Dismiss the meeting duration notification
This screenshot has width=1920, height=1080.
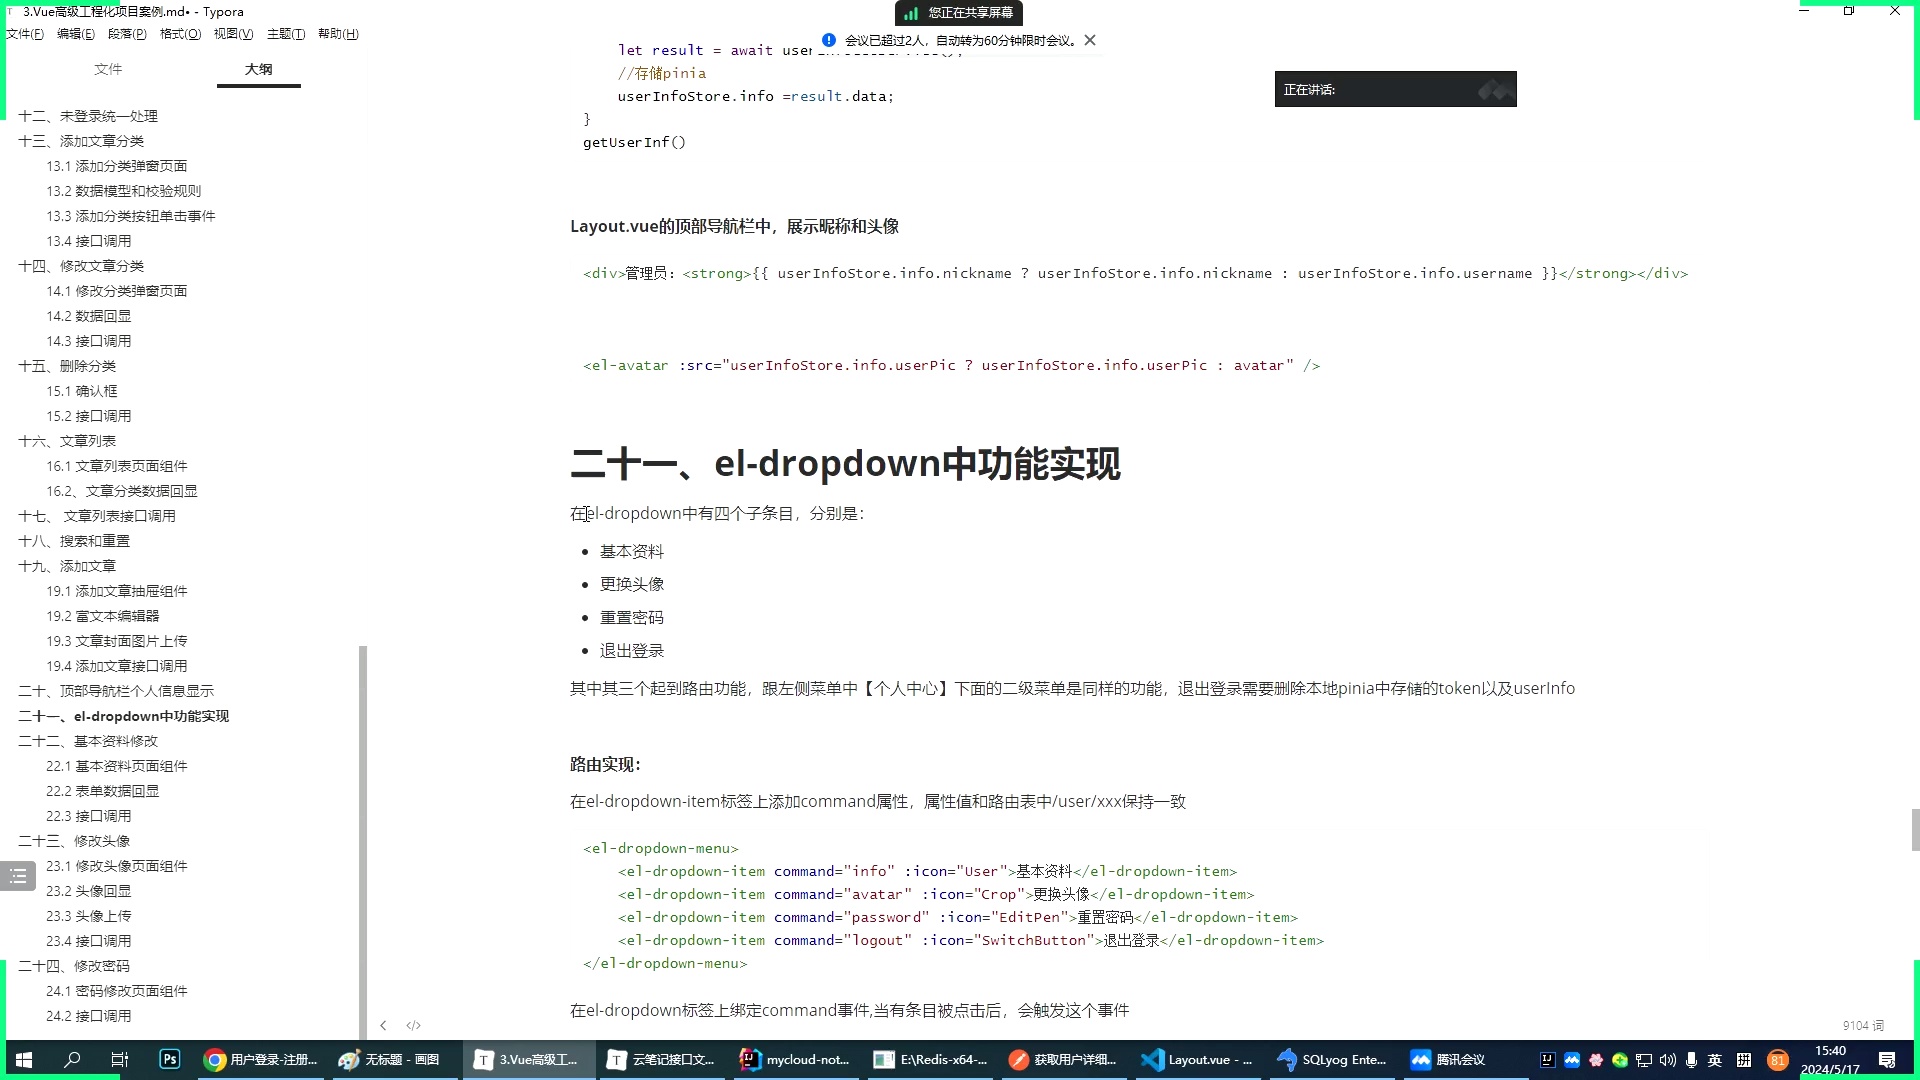tap(1089, 40)
